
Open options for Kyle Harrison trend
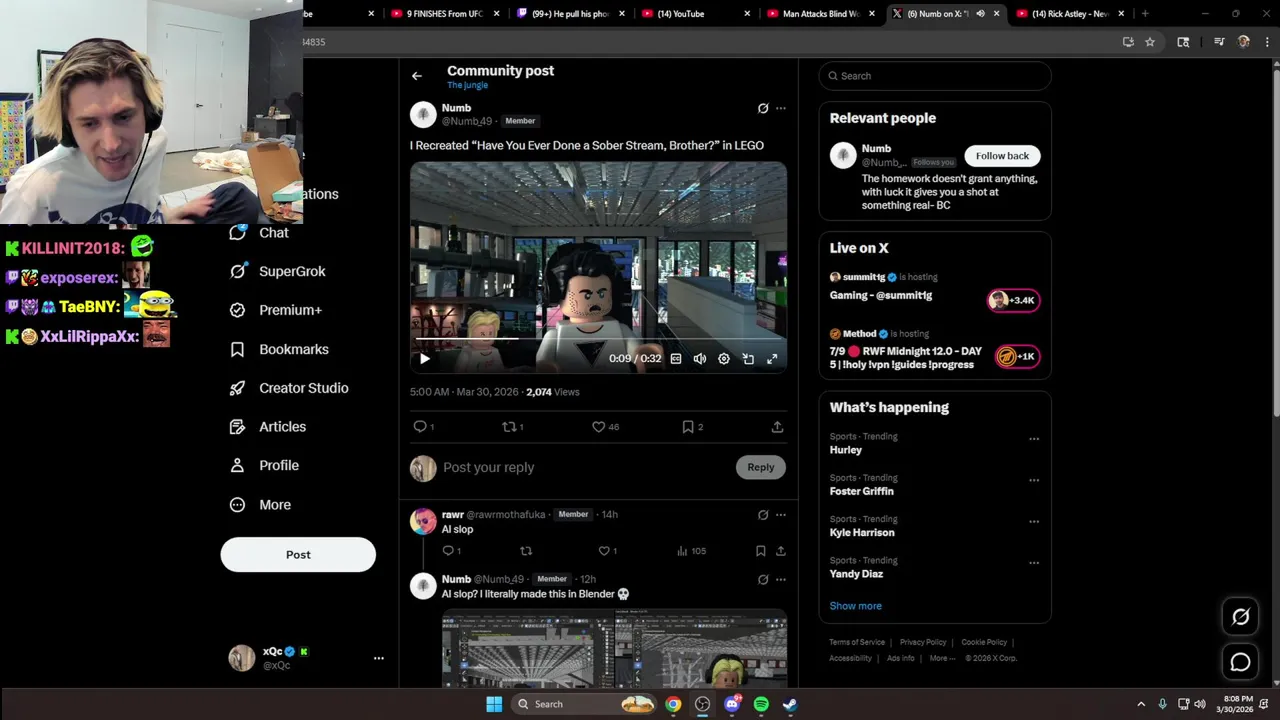click(1034, 521)
